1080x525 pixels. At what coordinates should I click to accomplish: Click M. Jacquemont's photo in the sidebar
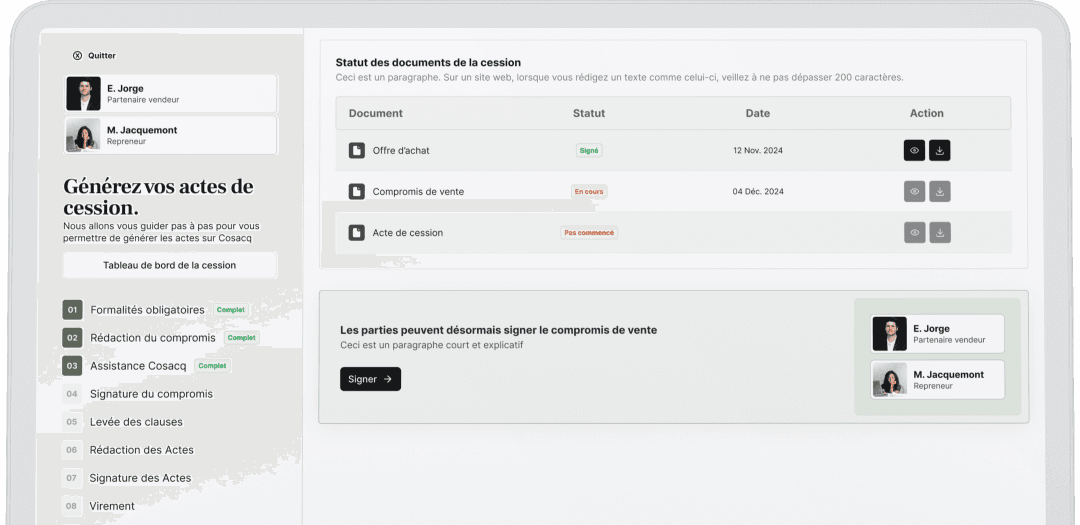[x=83, y=135]
